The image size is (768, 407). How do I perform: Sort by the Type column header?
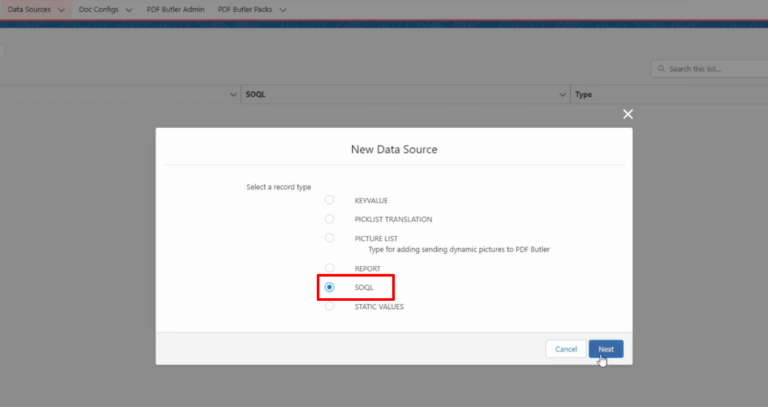583,95
